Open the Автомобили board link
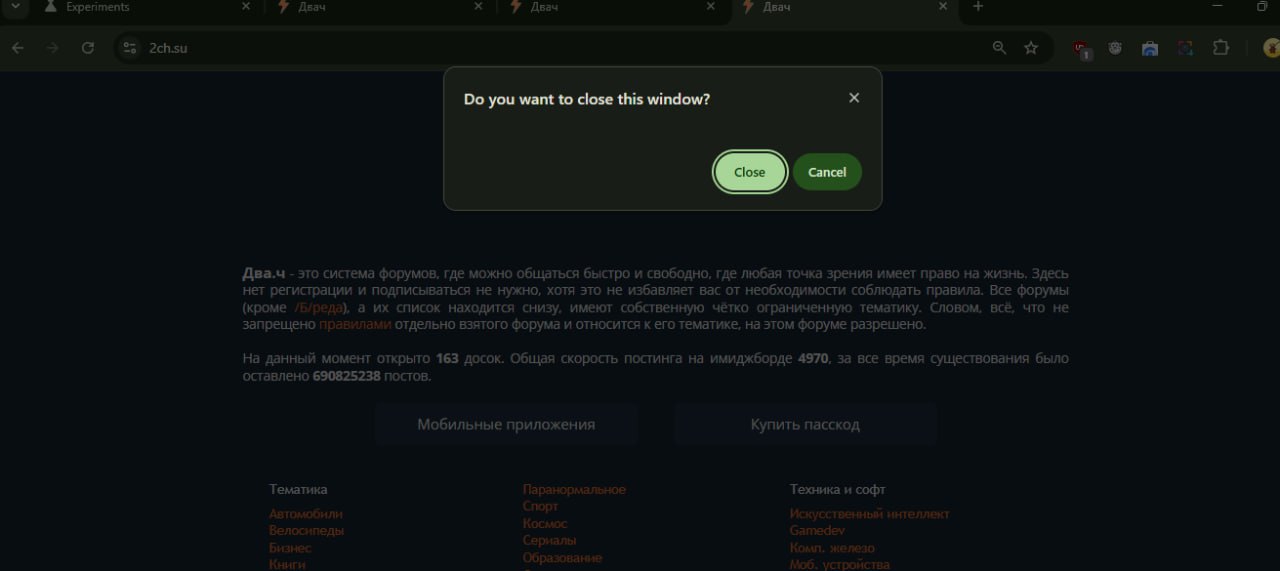Image resolution: width=1280 pixels, height=571 pixels. 306,514
